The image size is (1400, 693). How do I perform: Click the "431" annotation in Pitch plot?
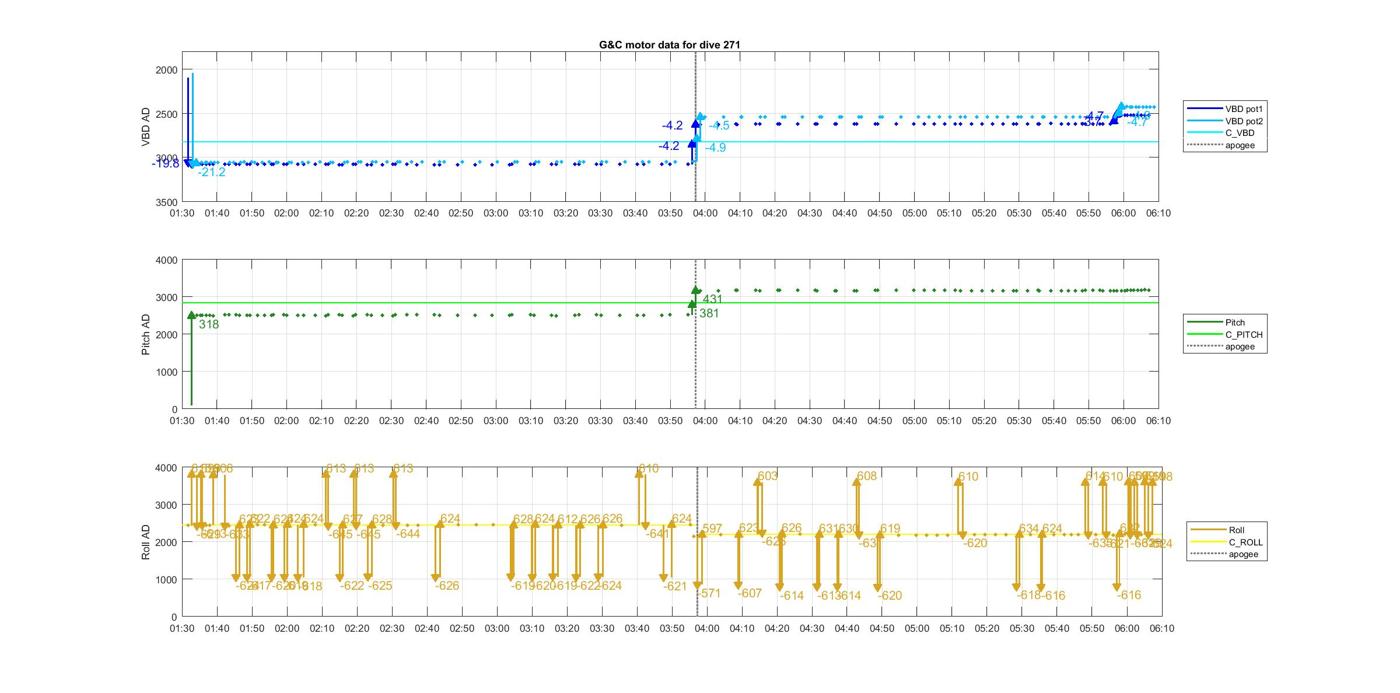pos(712,299)
